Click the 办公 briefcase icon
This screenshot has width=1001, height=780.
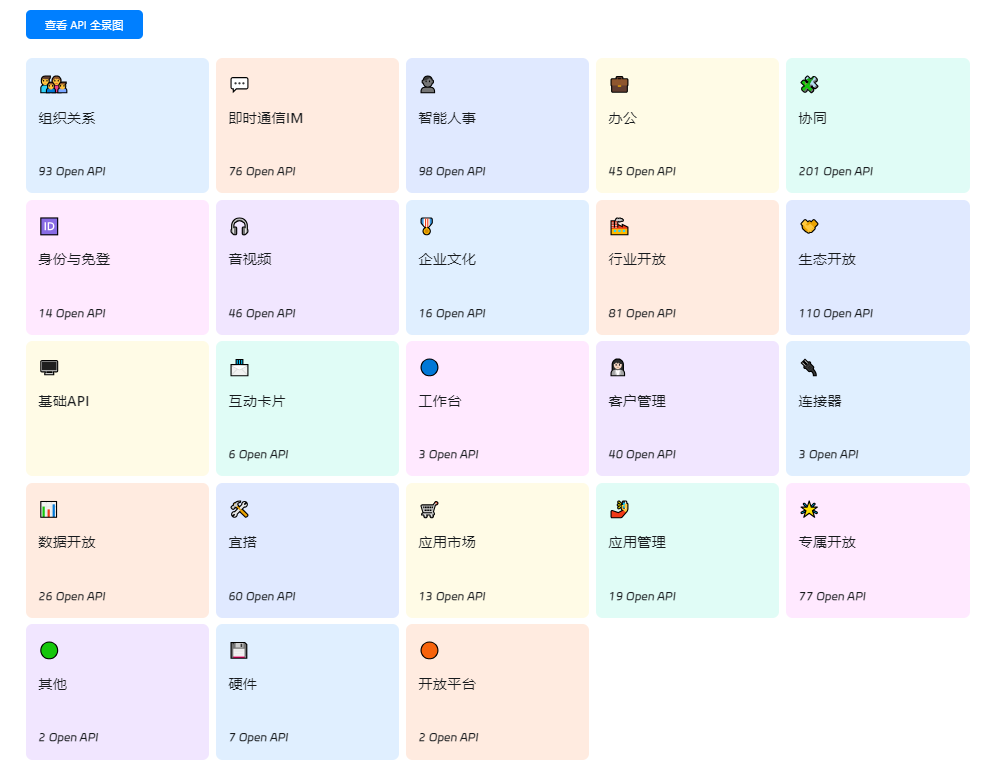pyautogui.click(x=619, y=84)
